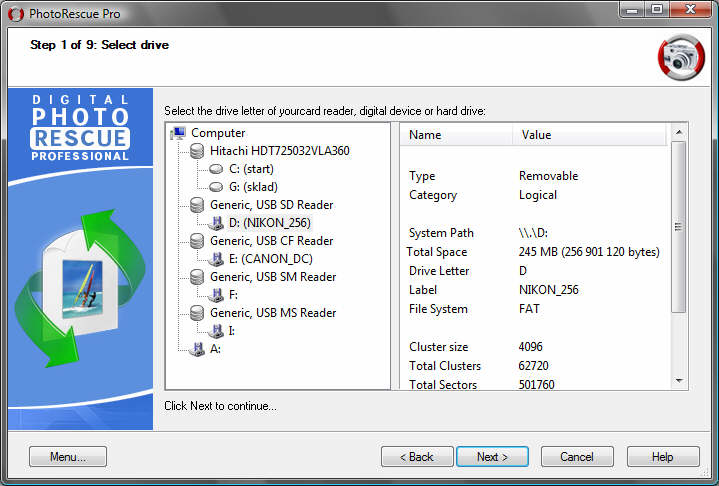Click the A: floppy drive icon
The width and height of the screenshot is (719, 486).
(x=197, y=349)
